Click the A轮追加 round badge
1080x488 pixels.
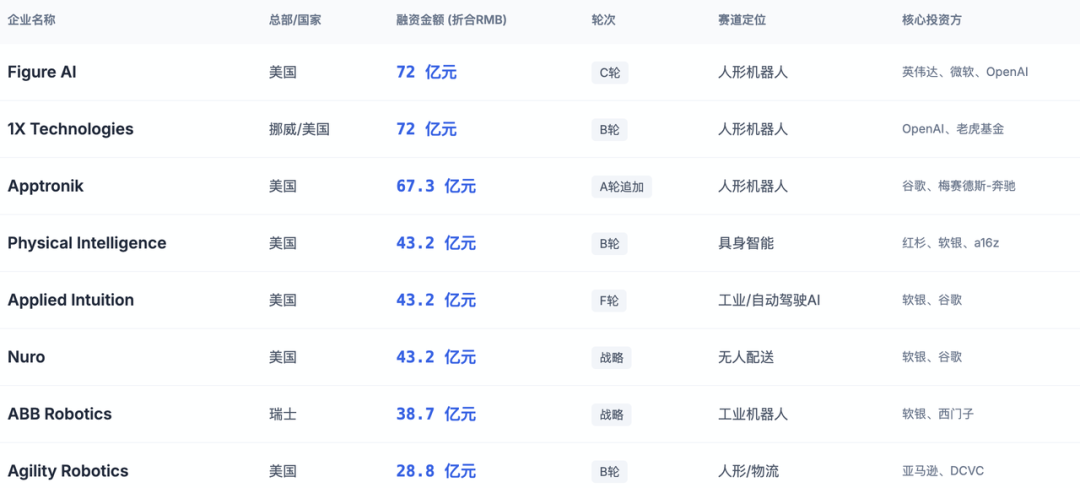click(x=621, y=187)
